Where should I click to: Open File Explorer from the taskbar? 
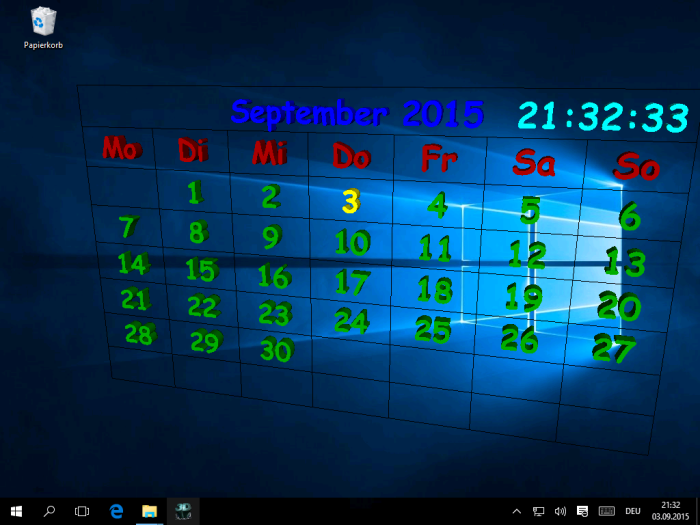[x=150, y=511]
